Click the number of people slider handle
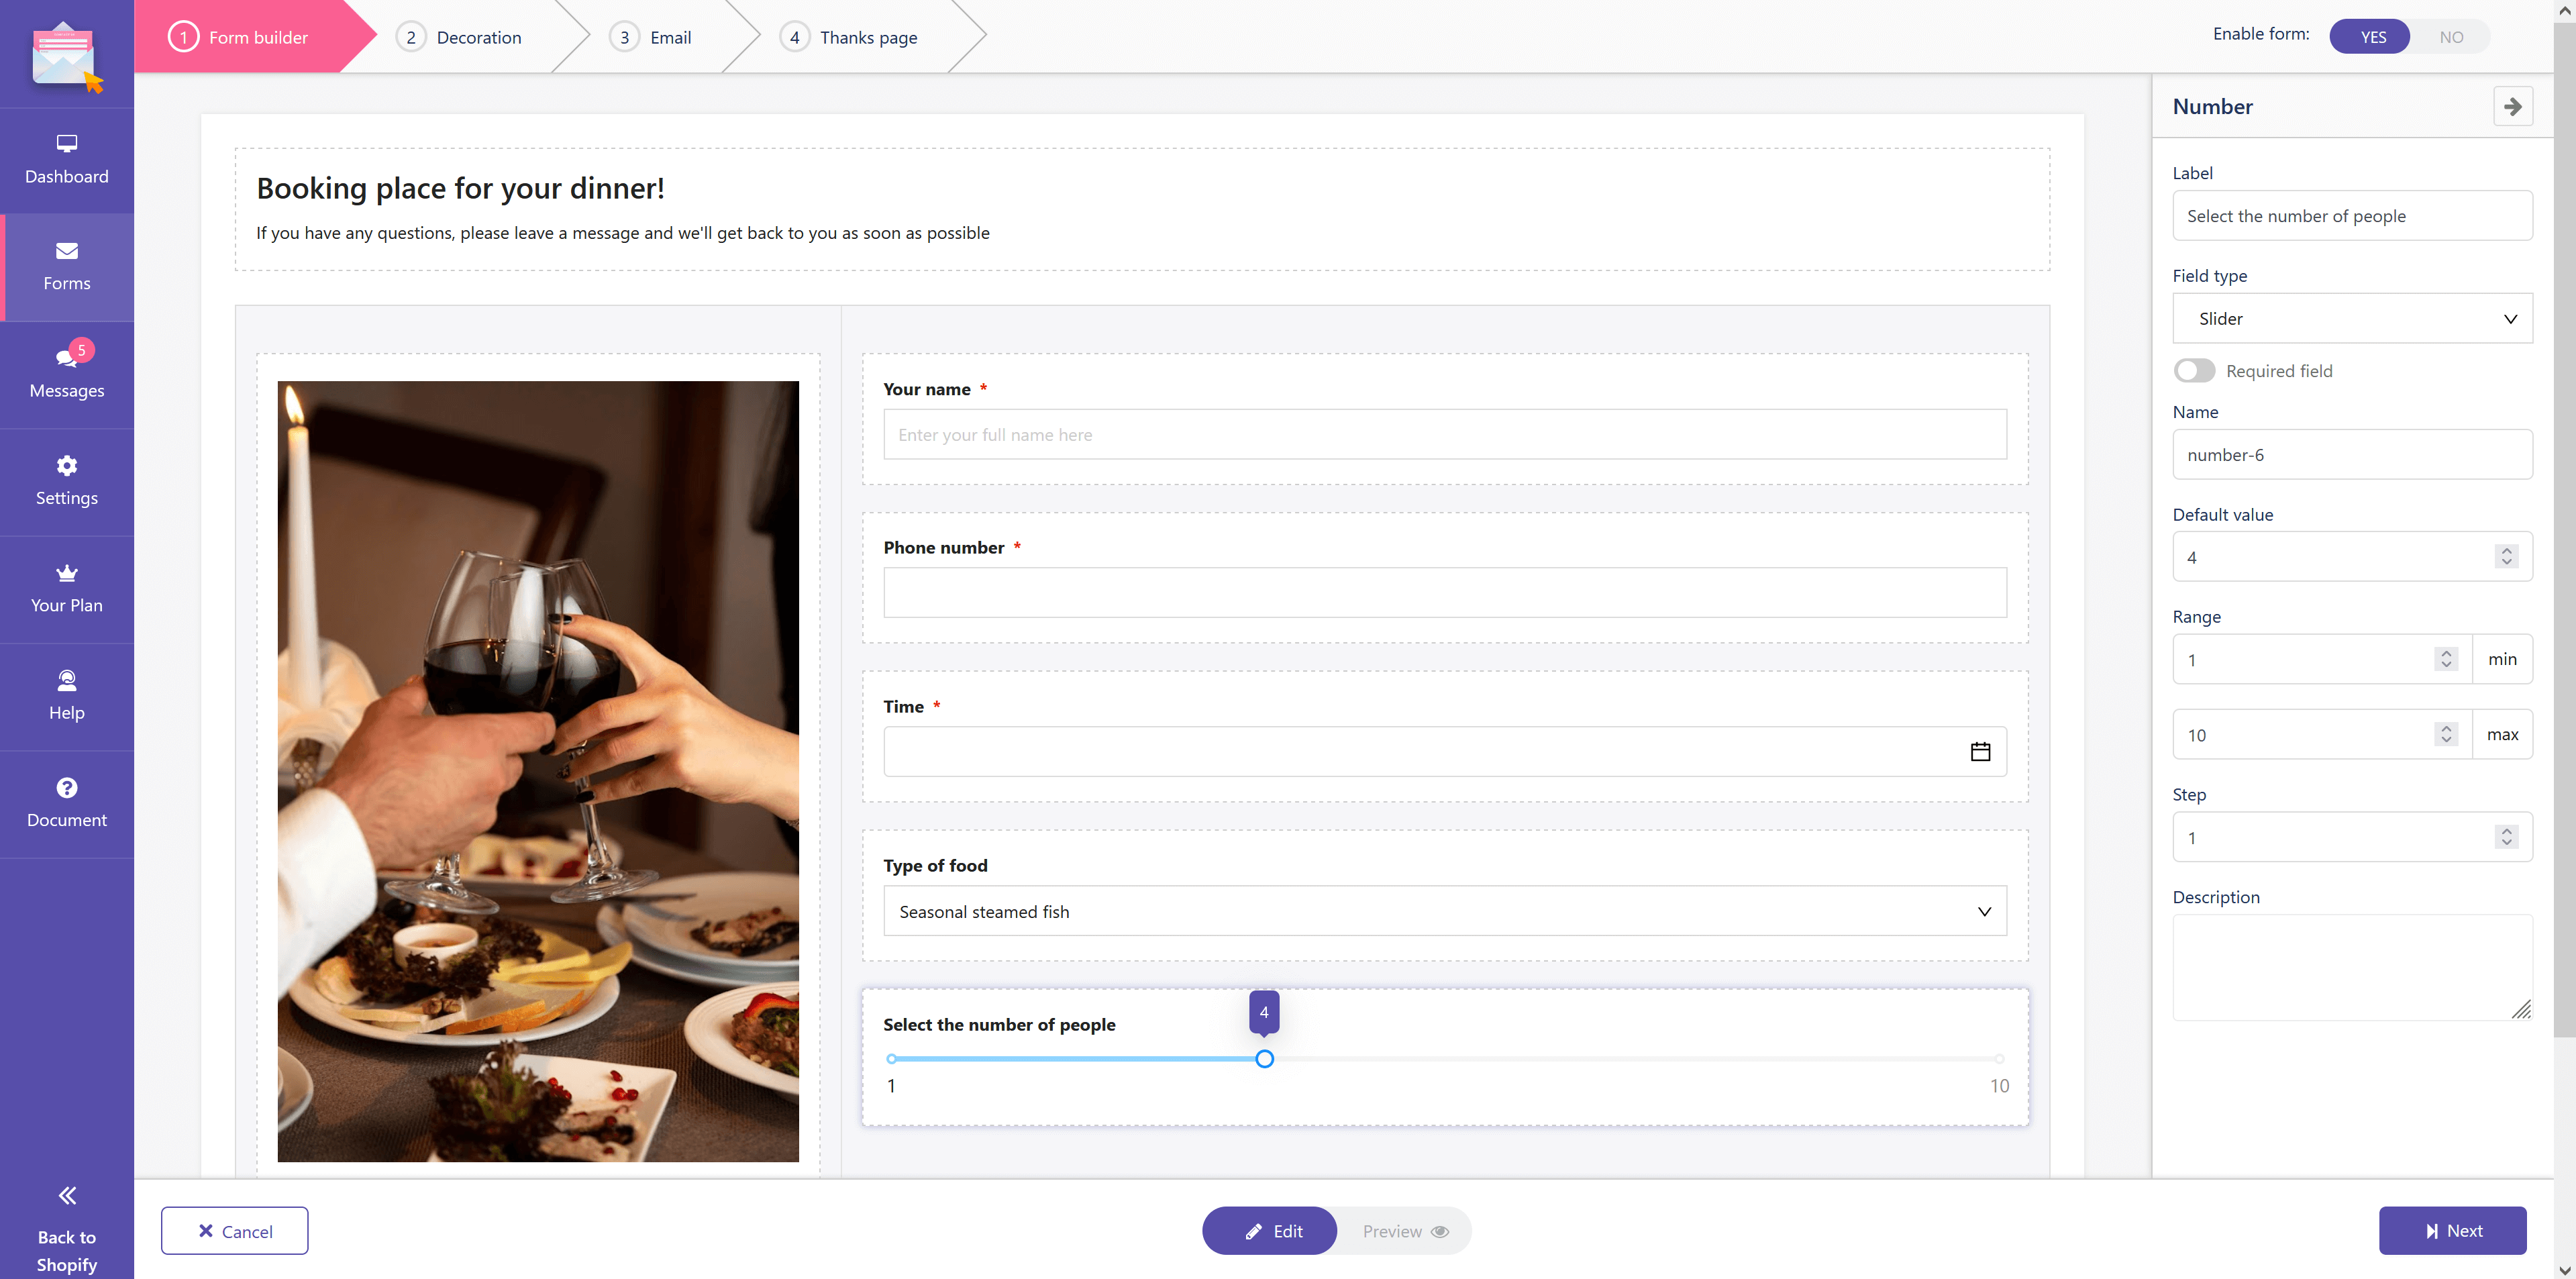 click(1264, 1058)
